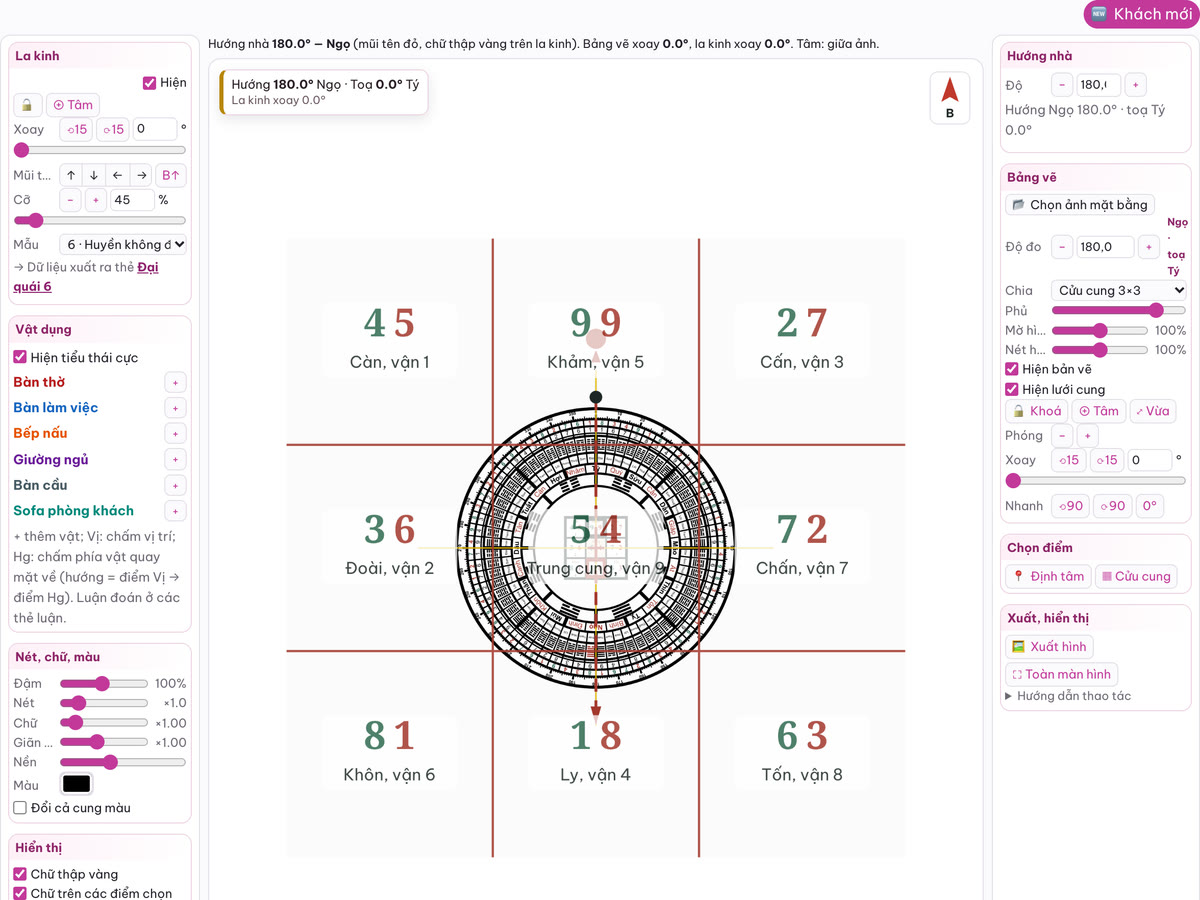Fit the drawing with the Vừa button
The width and height of the screenshot is (1200, 900).
[1152, 411]
